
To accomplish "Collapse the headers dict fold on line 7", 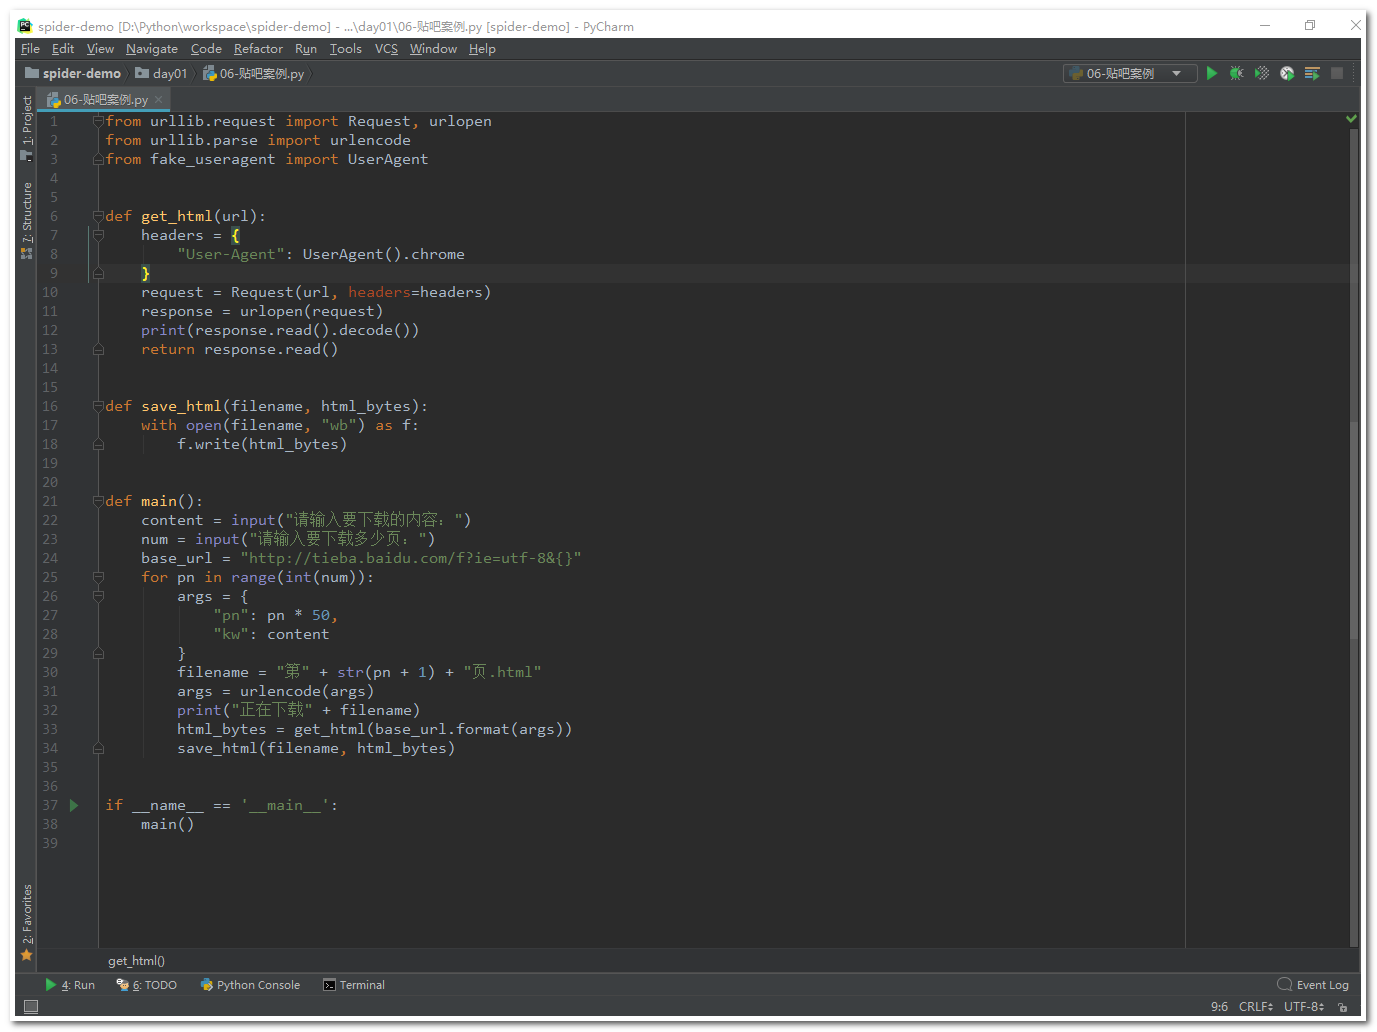I will (x=98, y=235).
